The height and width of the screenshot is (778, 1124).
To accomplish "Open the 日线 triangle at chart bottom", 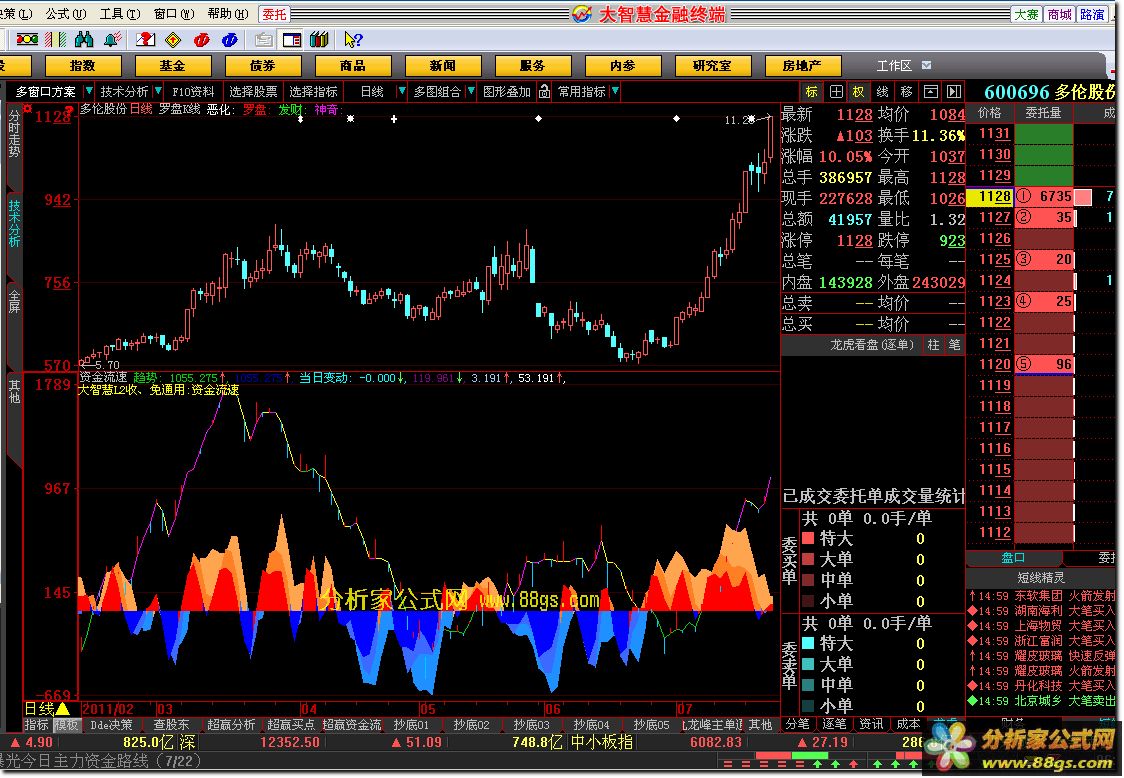I will (x=63, y=708).
